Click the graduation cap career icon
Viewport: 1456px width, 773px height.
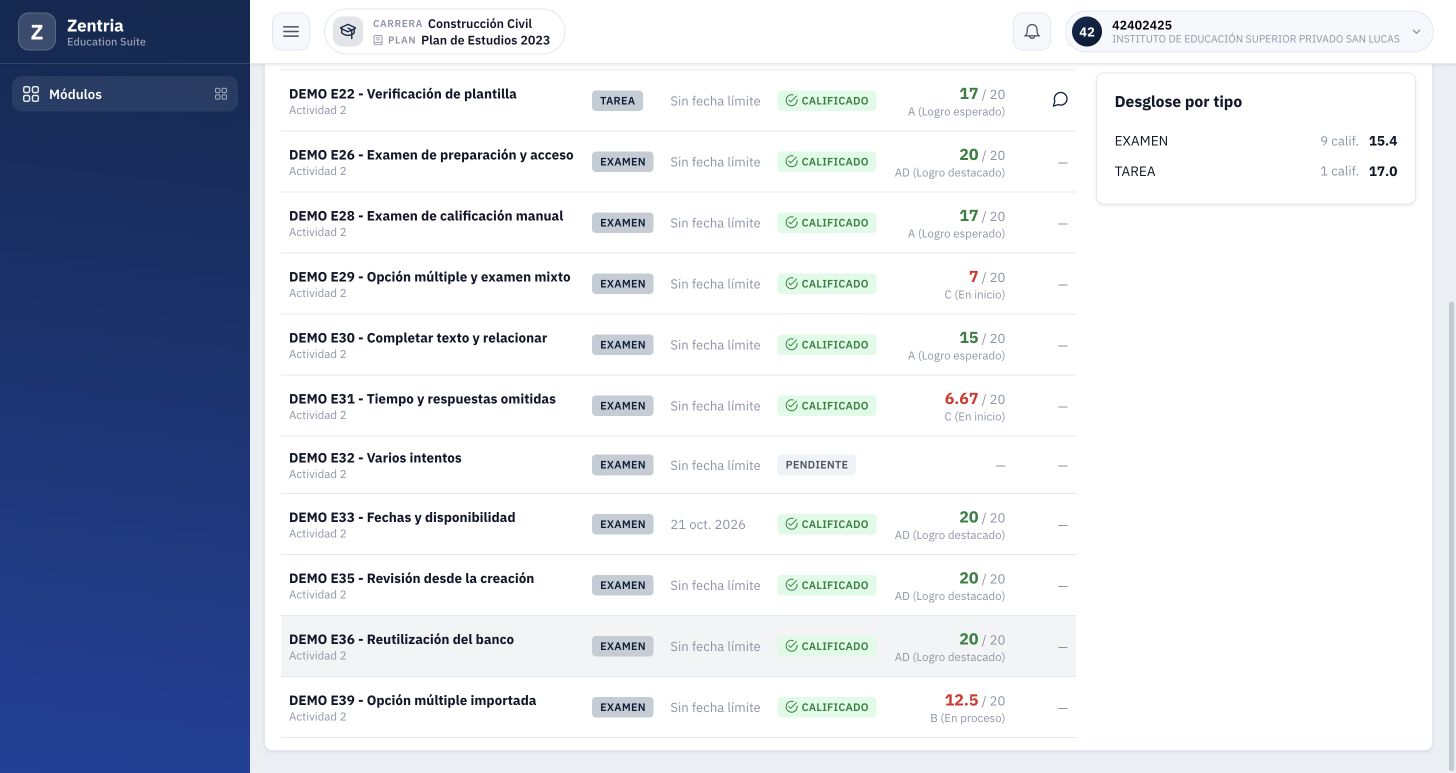pos(348,32)
